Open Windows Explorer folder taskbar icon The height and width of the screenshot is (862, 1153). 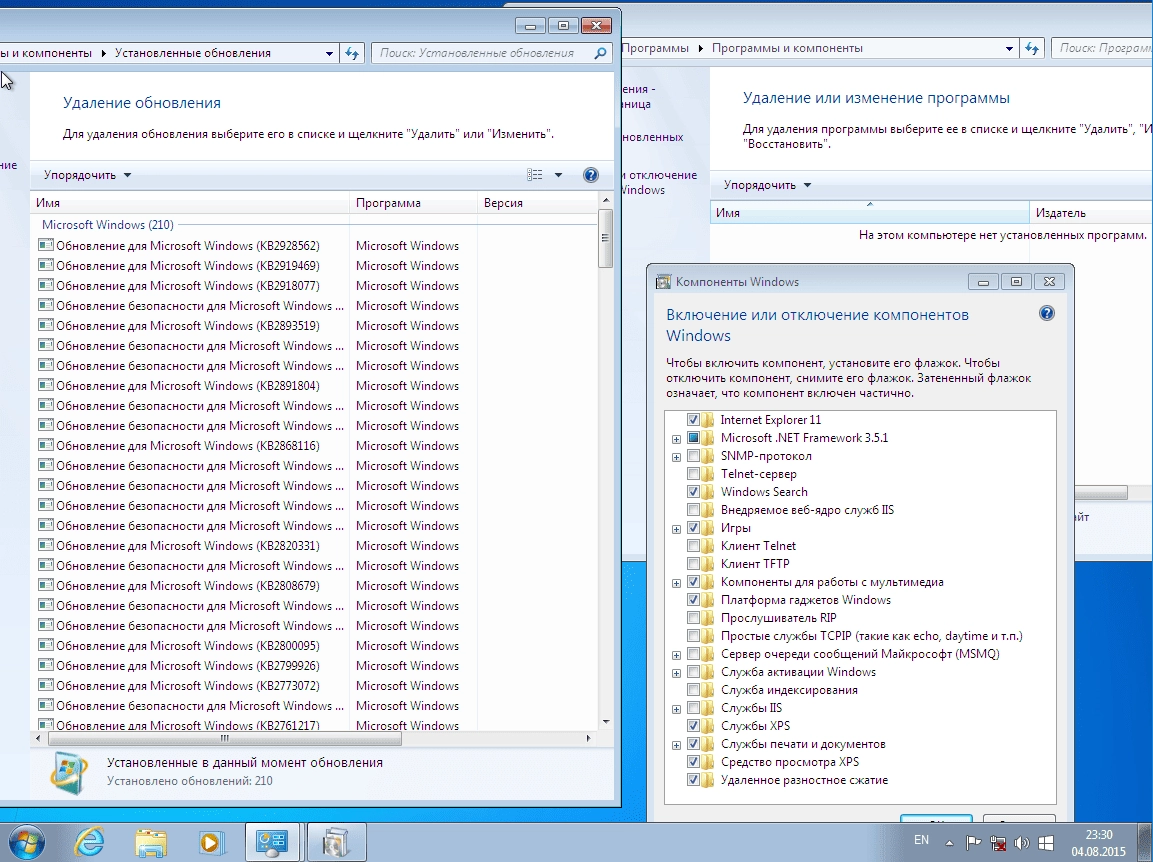(150, 843)
